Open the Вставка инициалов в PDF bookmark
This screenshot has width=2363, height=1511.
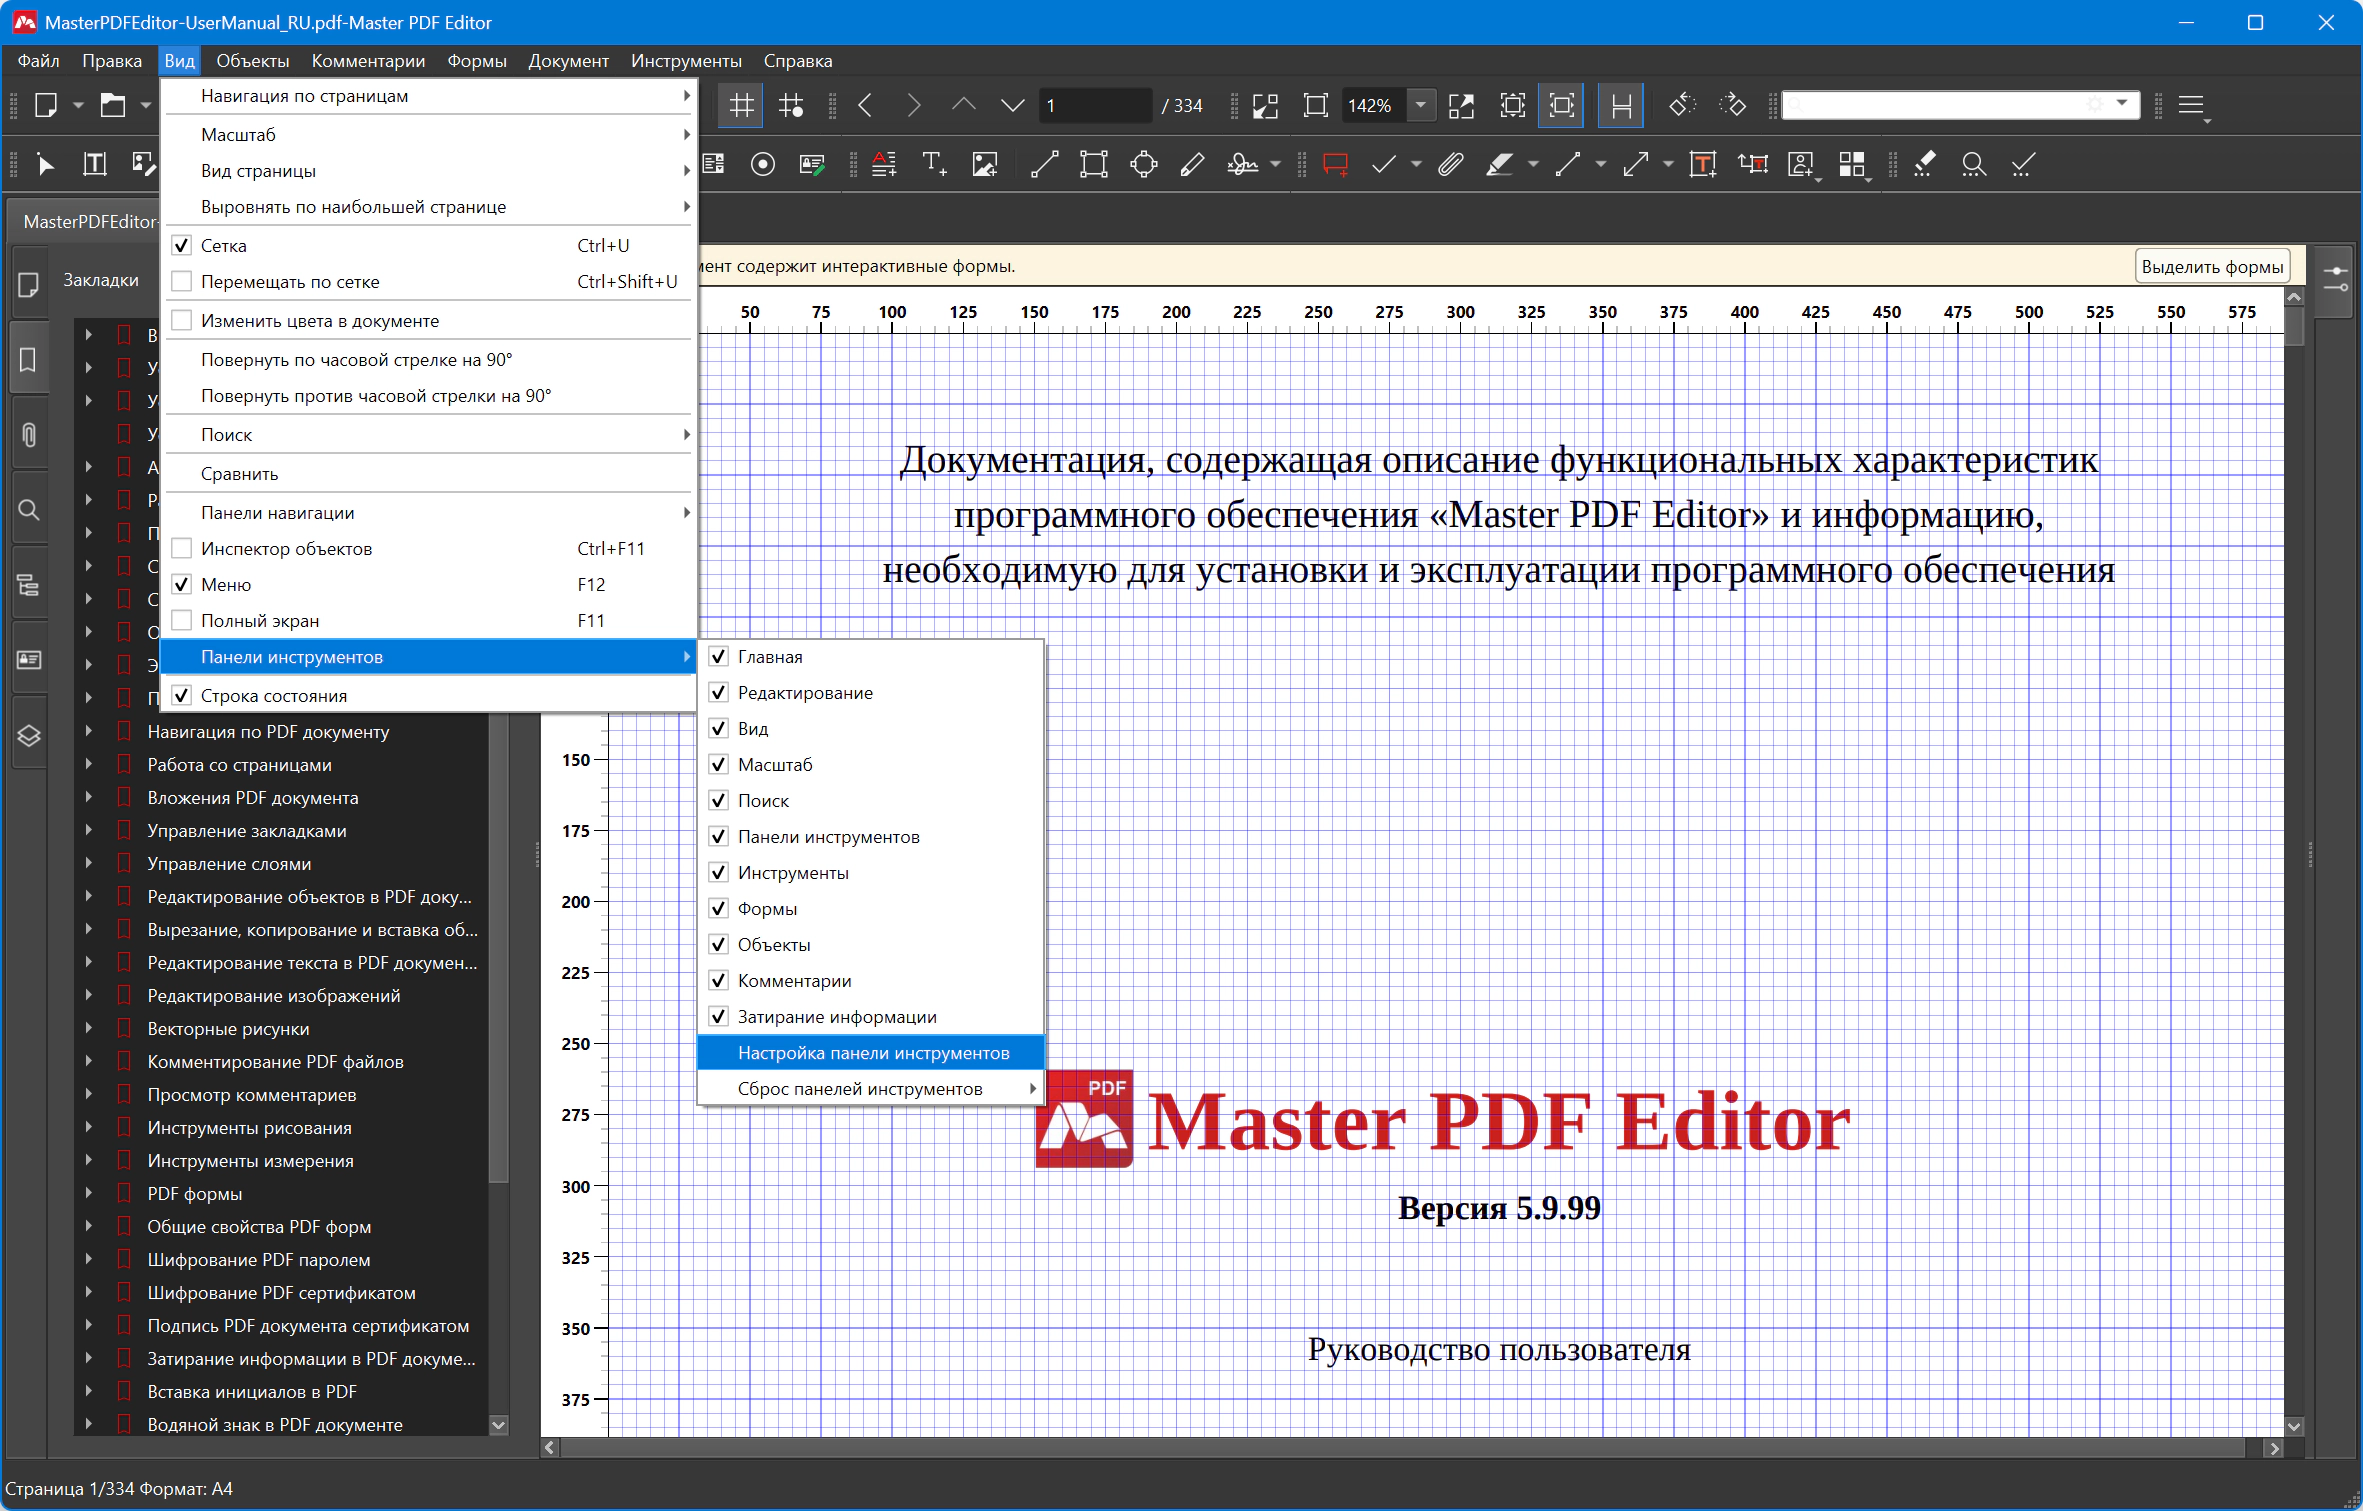pos(252,1391)
